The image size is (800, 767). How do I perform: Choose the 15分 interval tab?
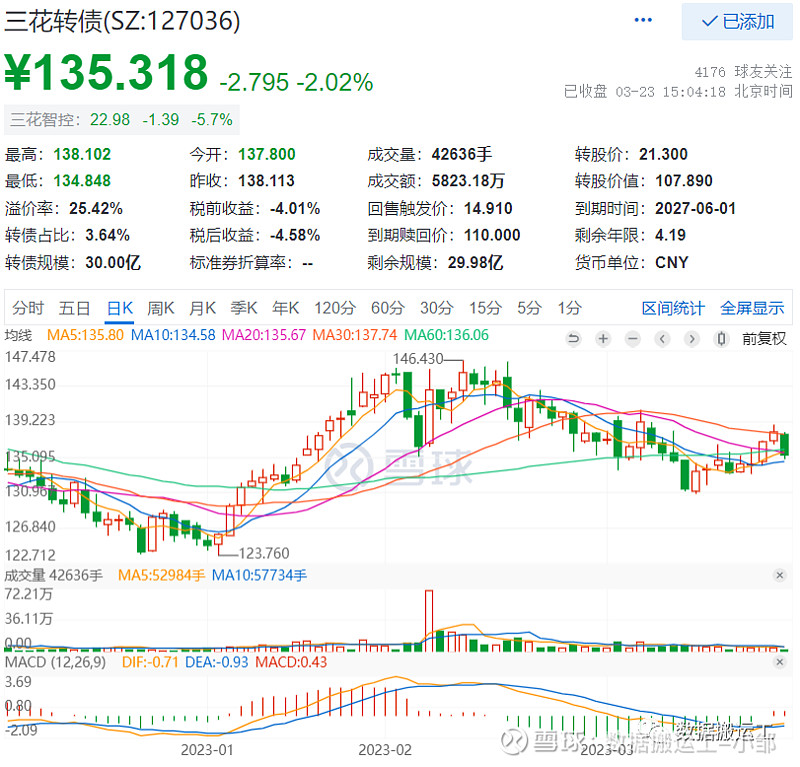pos(486,308)
